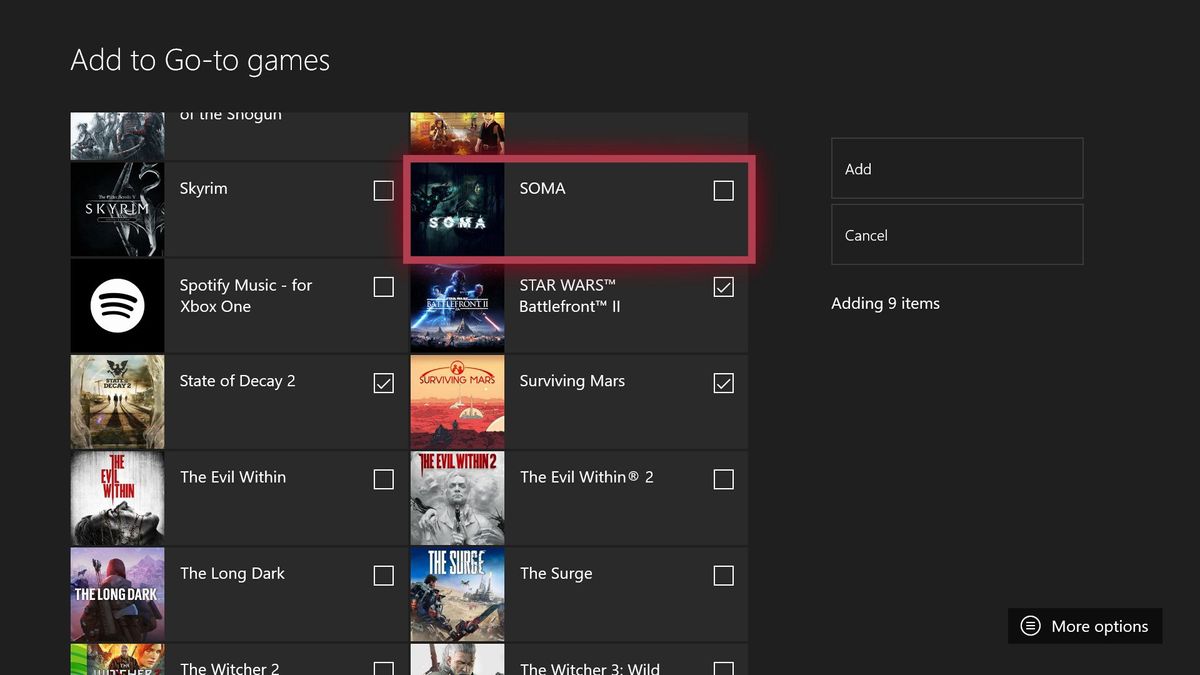
Task: Click the Surviving Mars cover image
Action: 457,401
